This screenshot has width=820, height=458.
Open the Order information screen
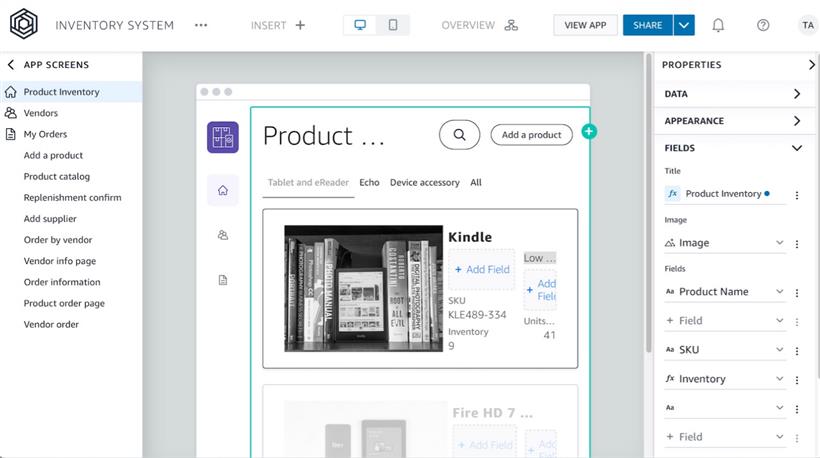pos(62,282)
